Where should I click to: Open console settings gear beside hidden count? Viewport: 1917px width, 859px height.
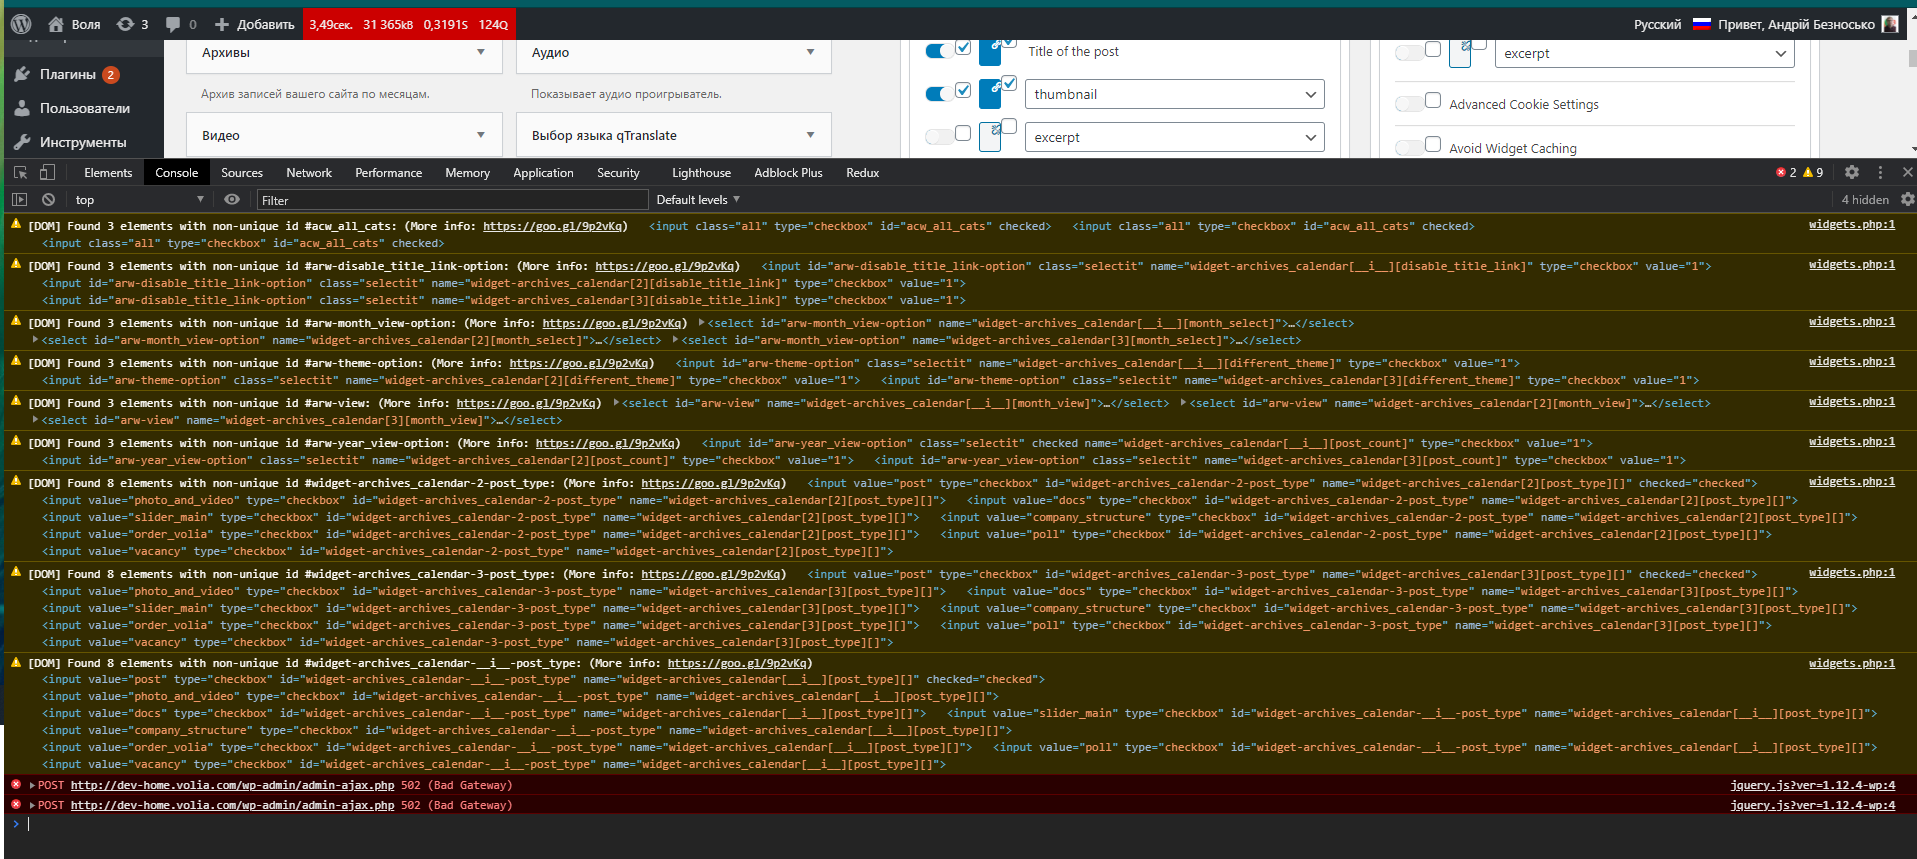(x=1907, y=200)
